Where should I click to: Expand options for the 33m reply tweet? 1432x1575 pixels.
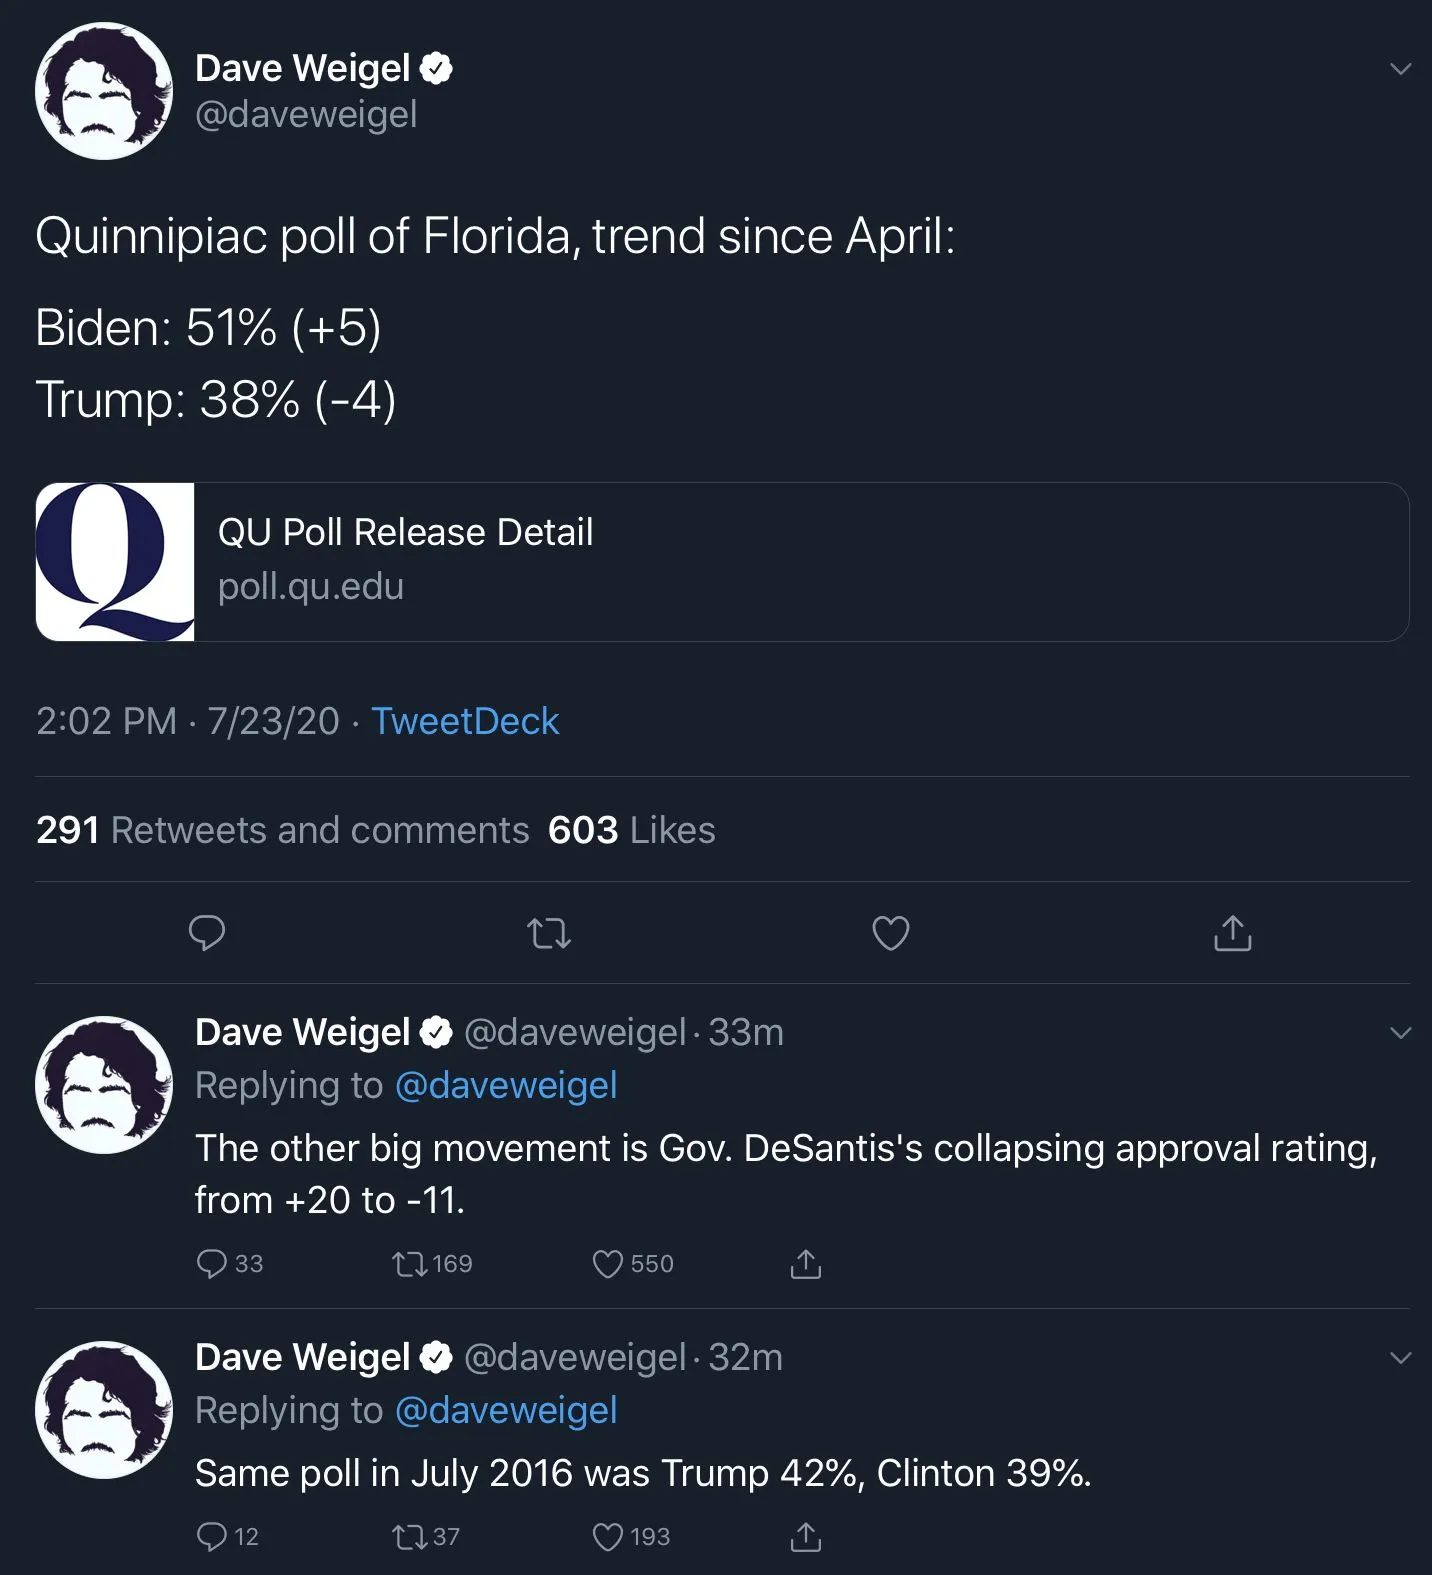(1400, 1033)
